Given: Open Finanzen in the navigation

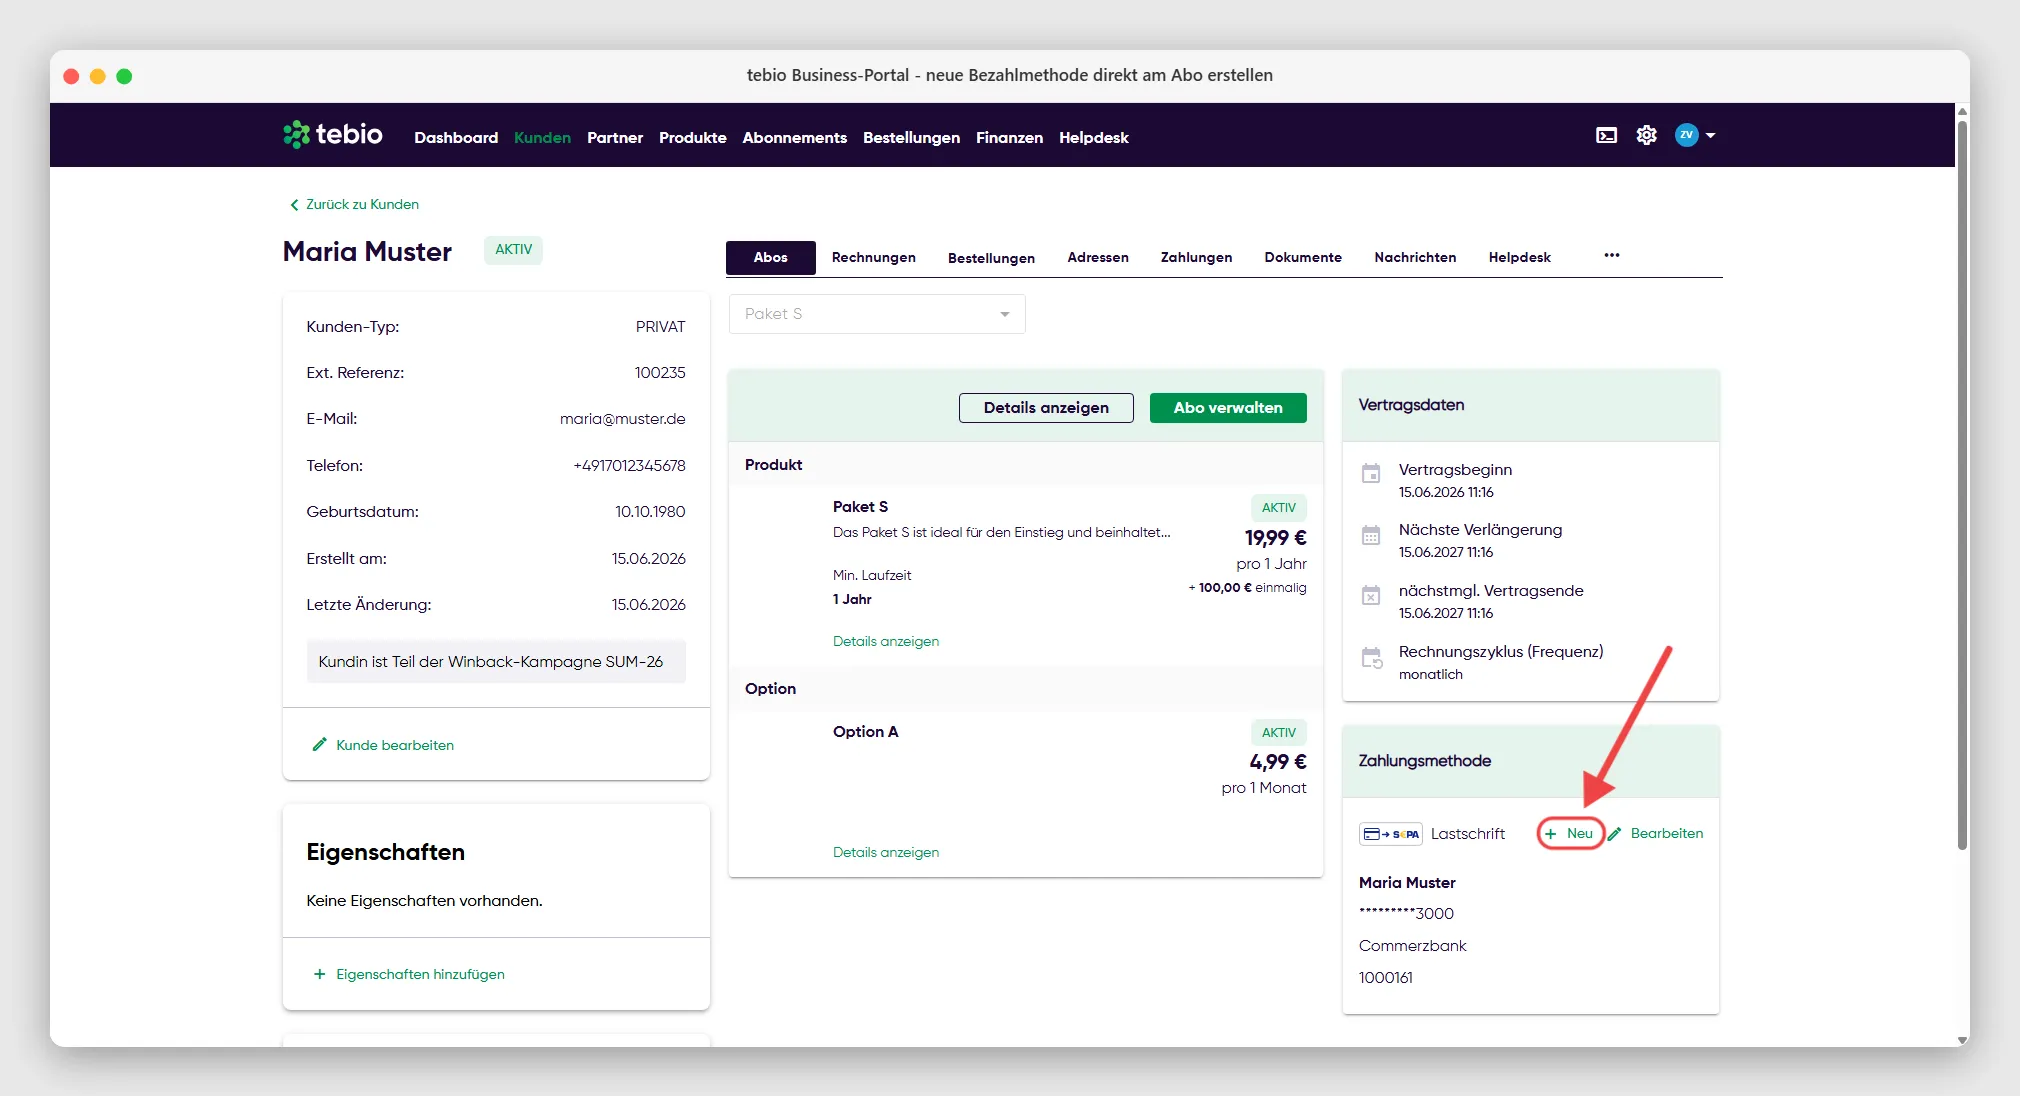Looking at the screenshot, I should (x=1009, y=137).
